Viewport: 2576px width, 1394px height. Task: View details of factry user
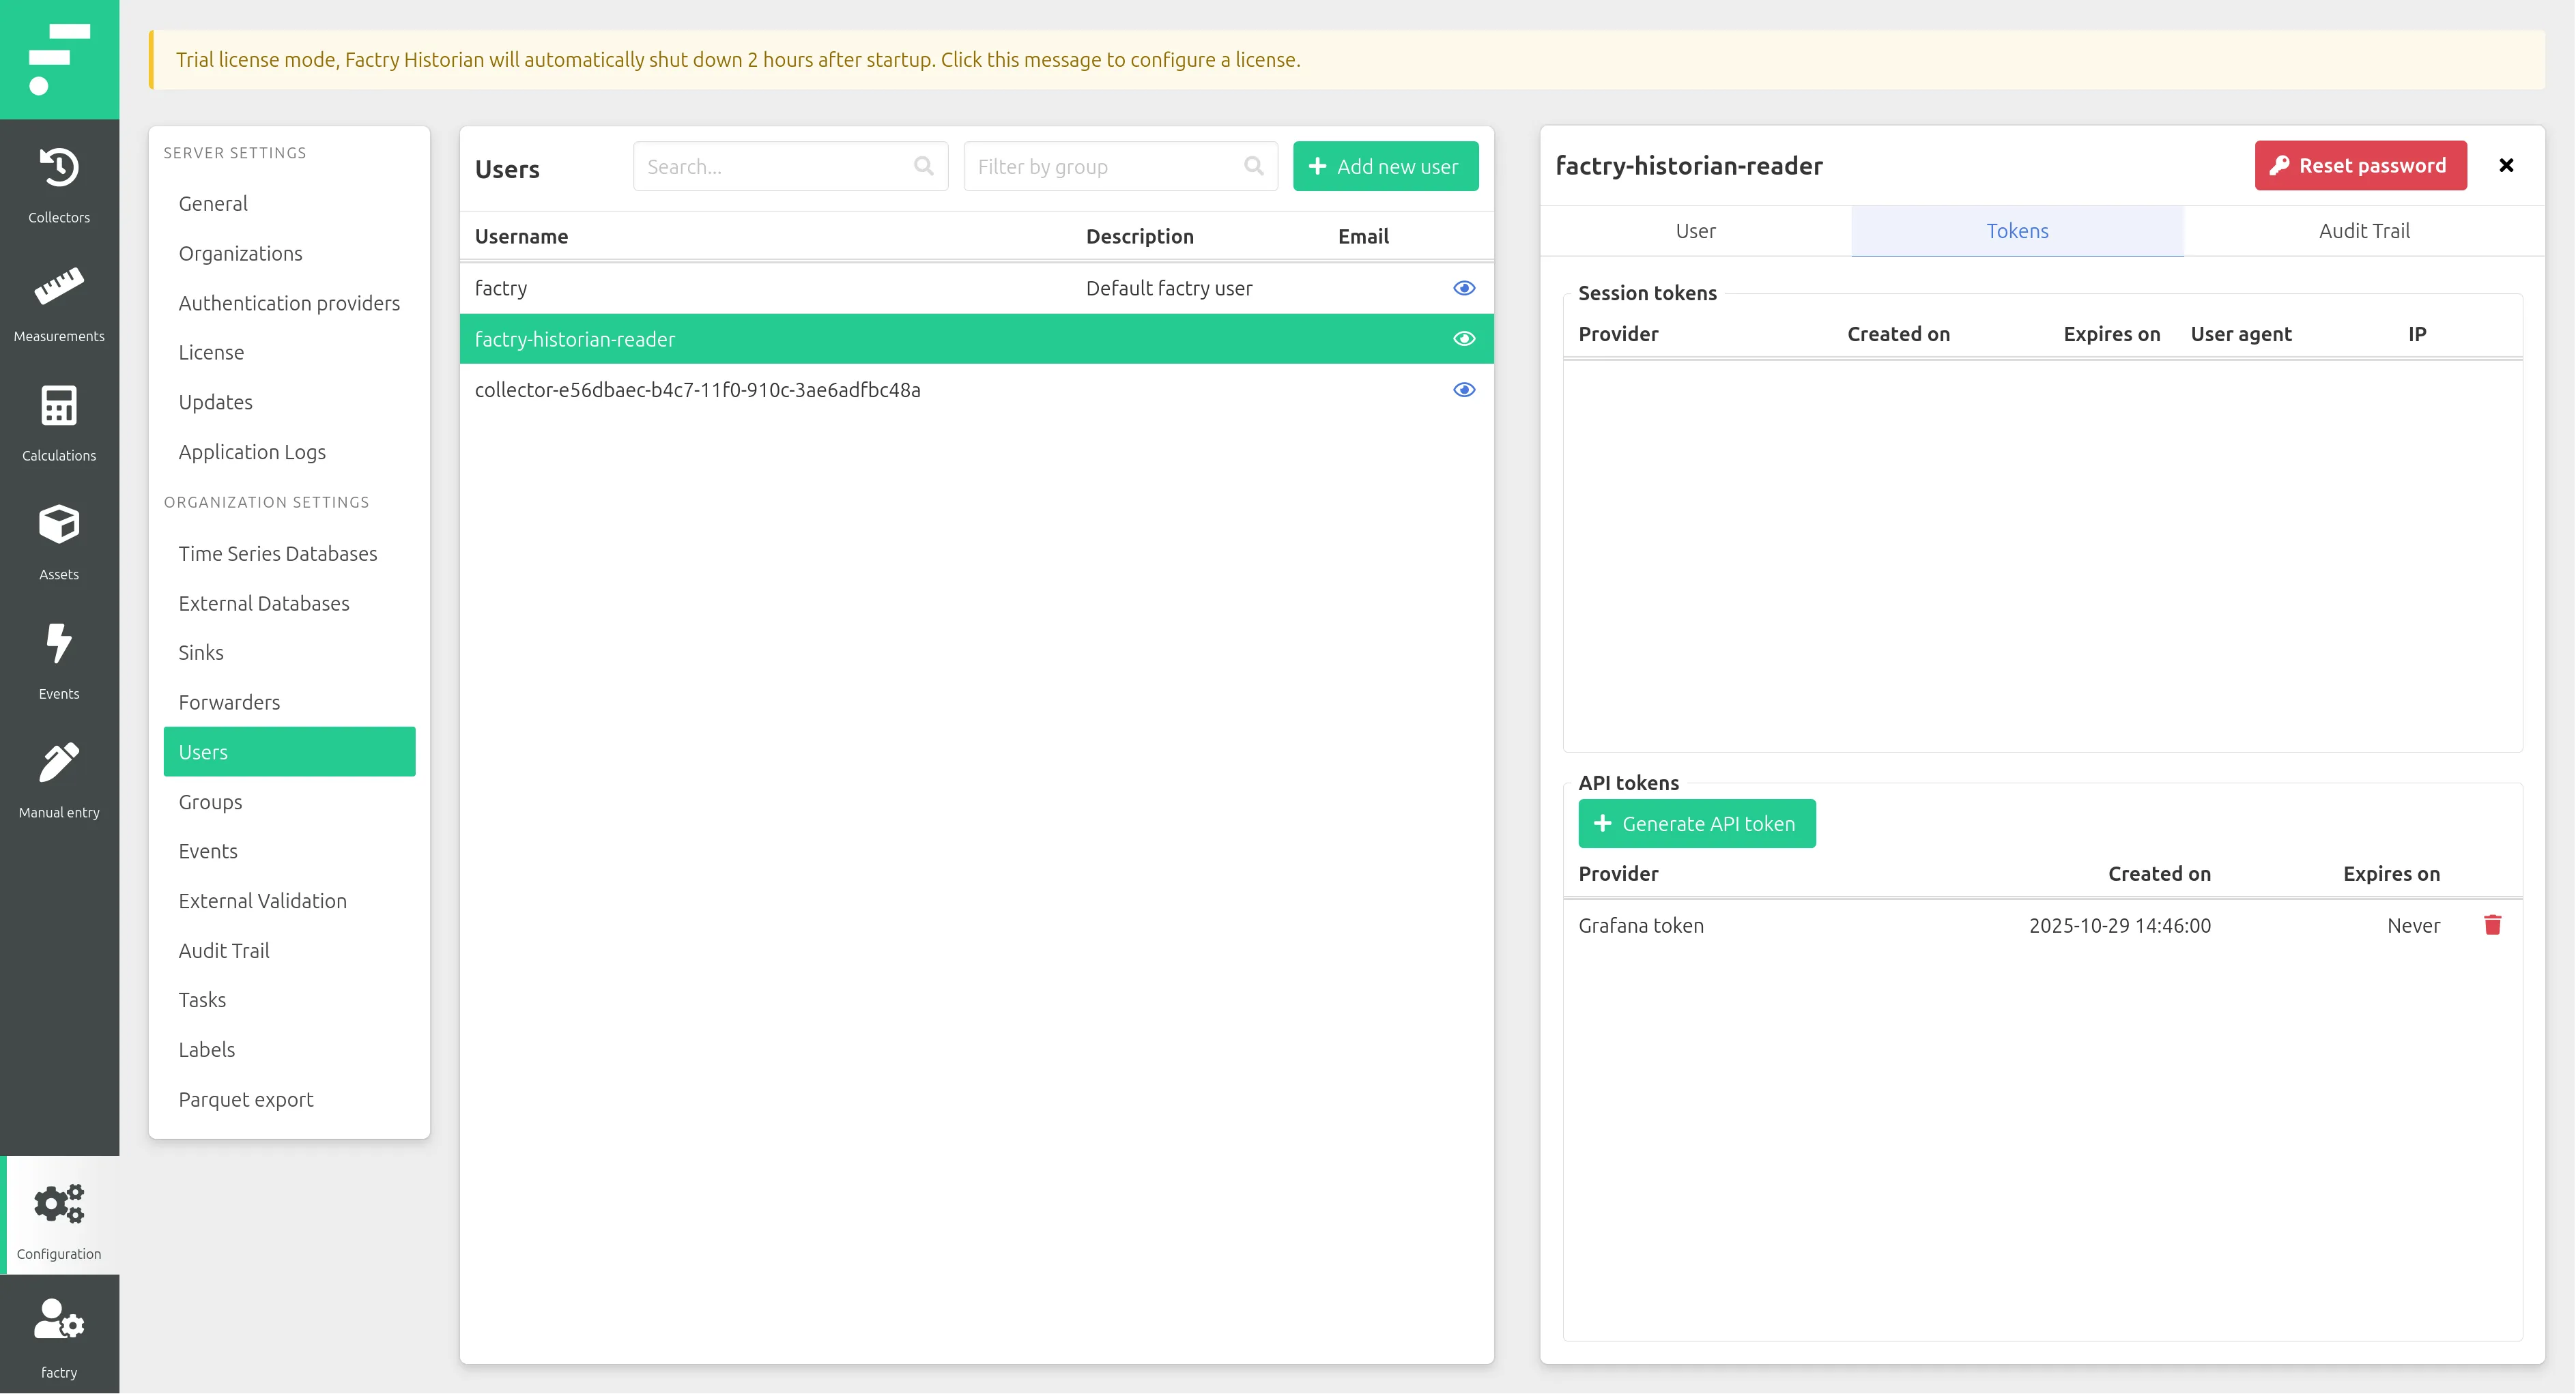[x=1464, y=288]
